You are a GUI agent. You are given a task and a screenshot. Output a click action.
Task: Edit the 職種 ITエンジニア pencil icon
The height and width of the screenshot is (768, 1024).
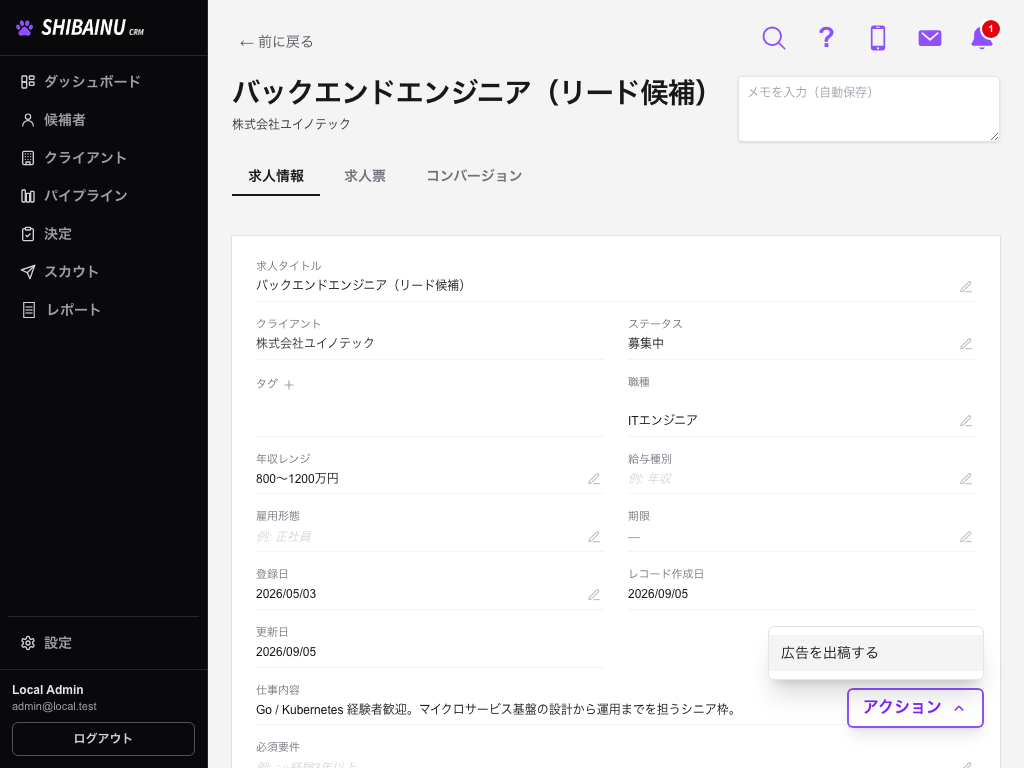coord(966,421)
